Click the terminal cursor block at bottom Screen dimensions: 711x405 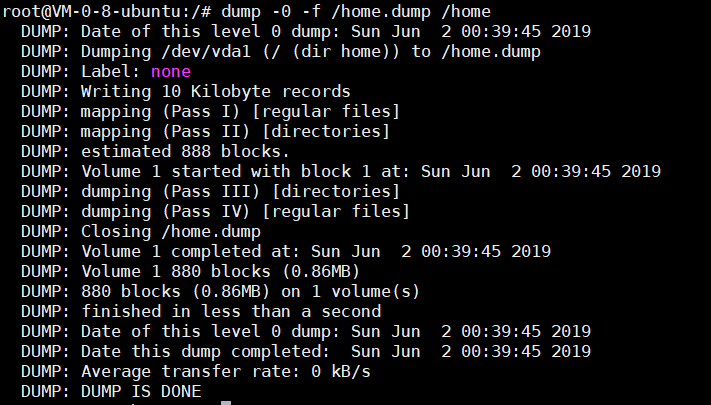pos(226,403)
